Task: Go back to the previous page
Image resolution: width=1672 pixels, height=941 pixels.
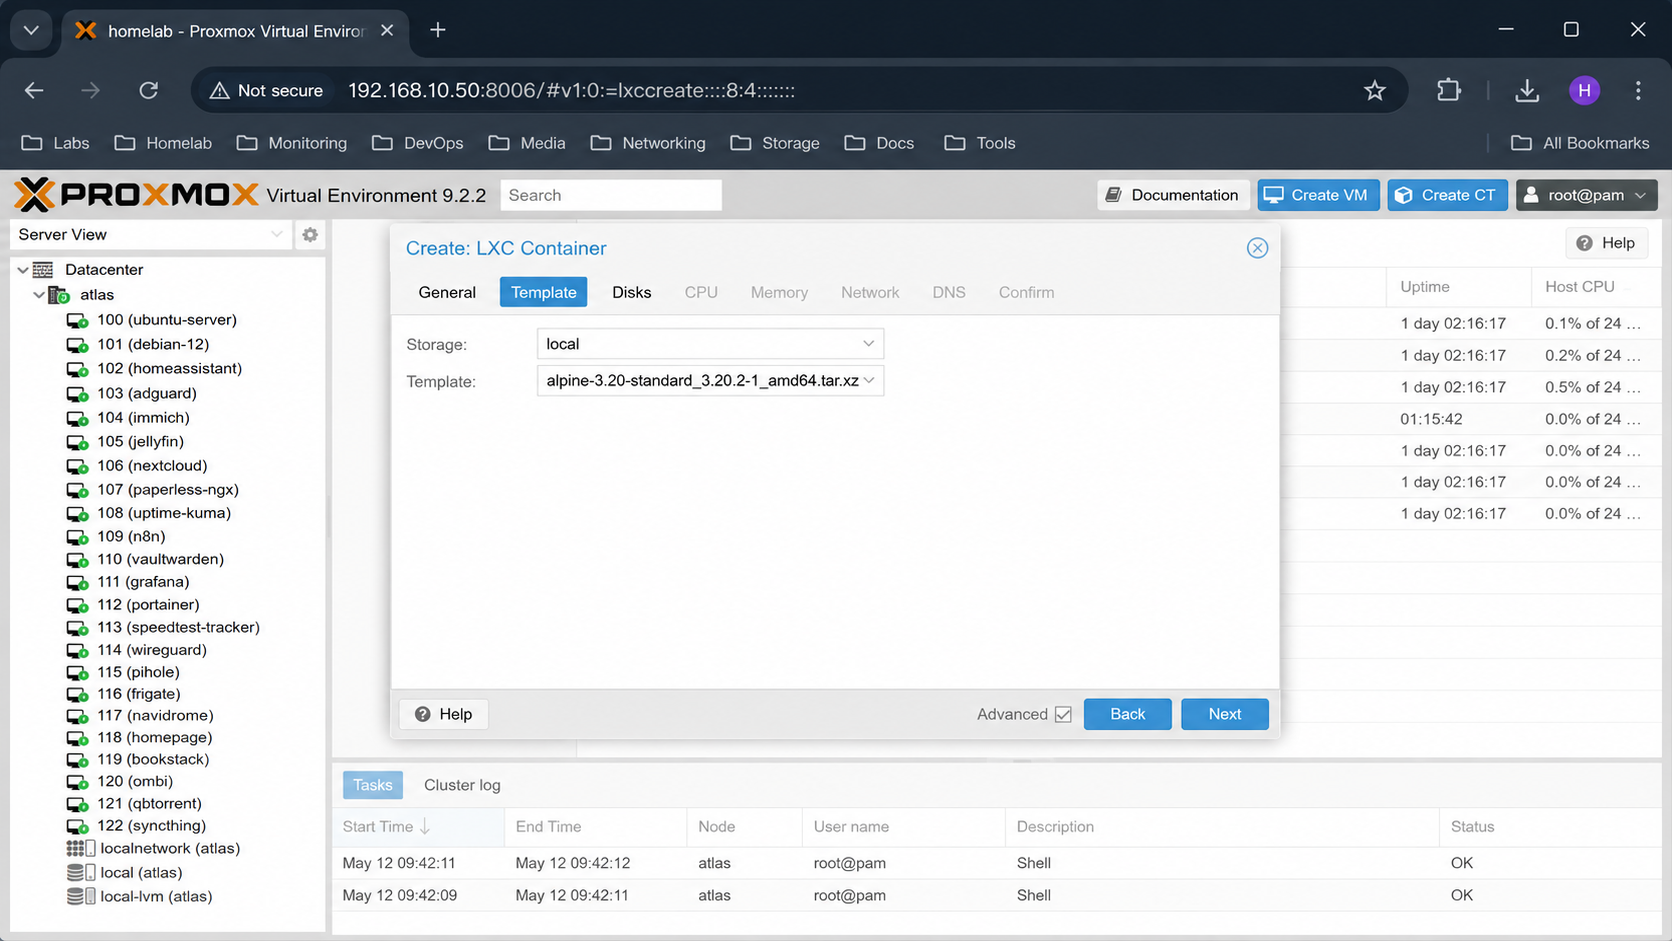Action: (x=34, y=90)
